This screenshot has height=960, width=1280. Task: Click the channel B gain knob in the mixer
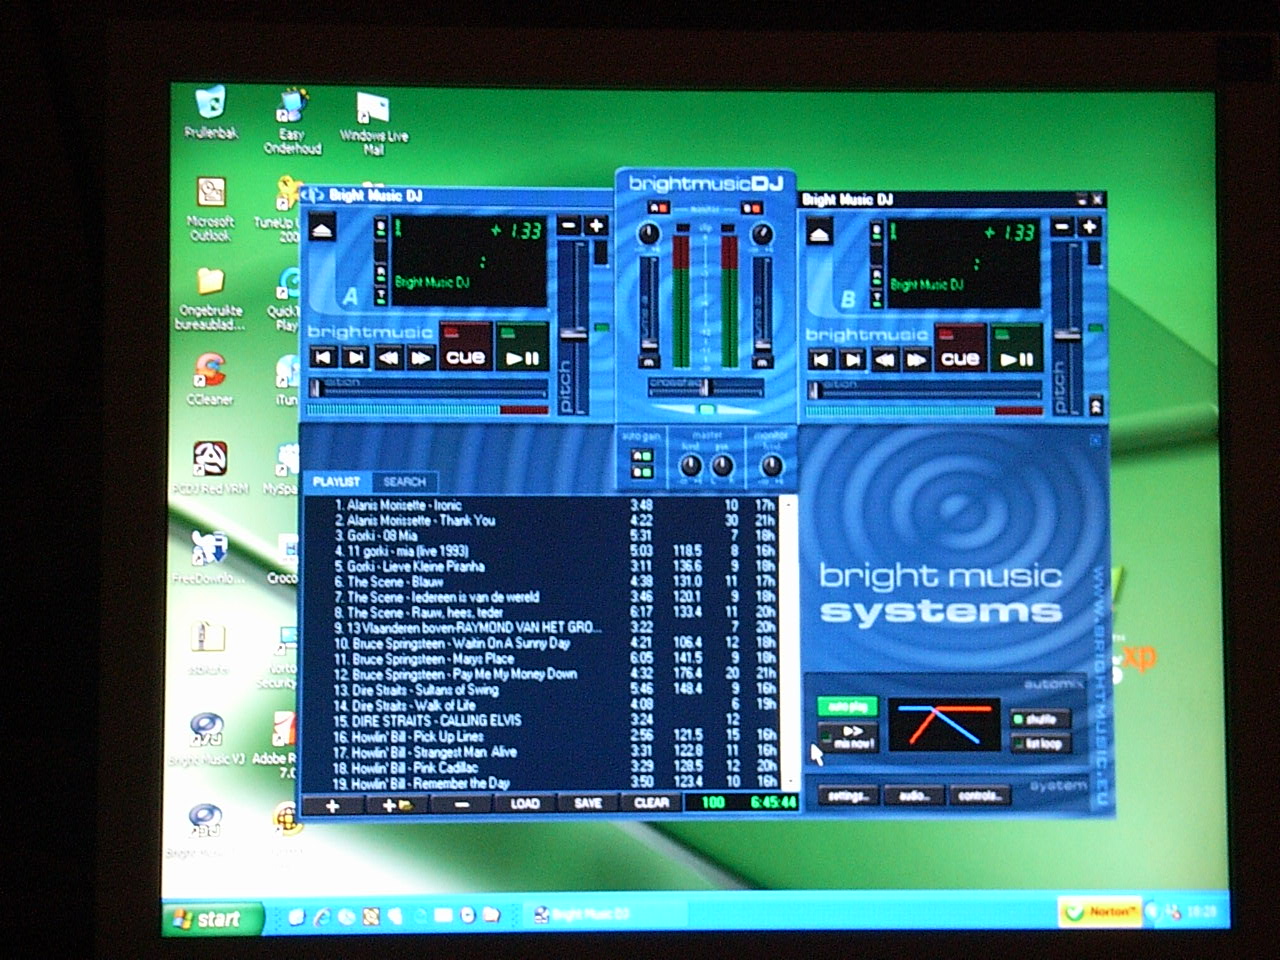pos(761,234)
